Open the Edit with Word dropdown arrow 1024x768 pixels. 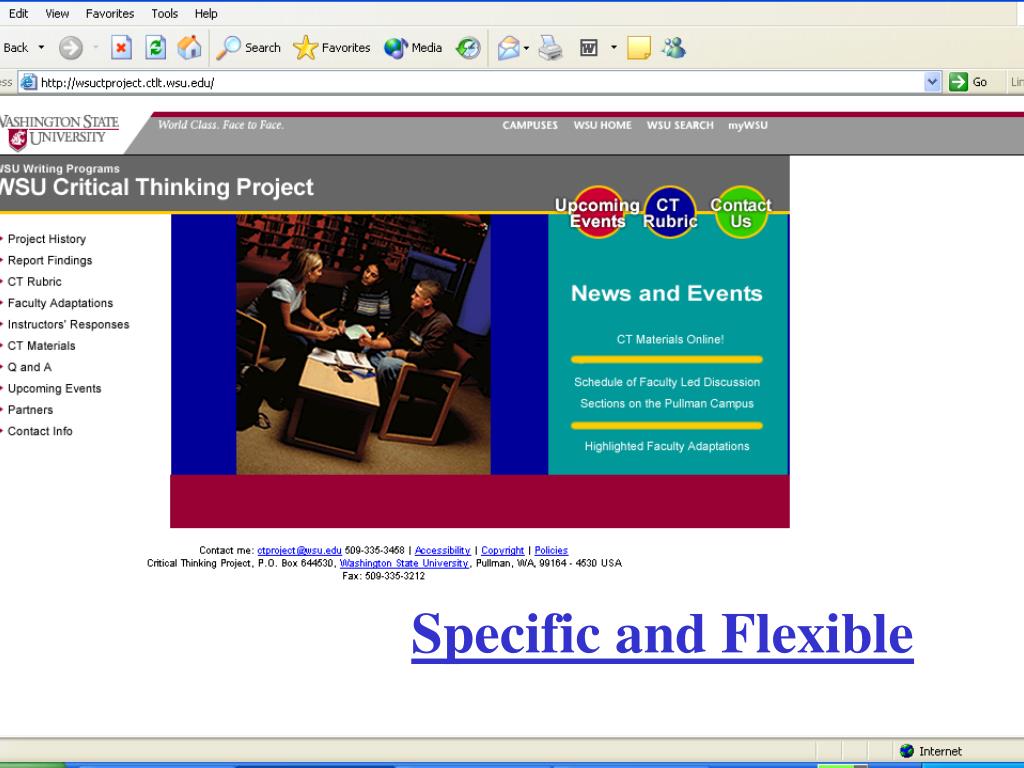(x=613, y=48)
